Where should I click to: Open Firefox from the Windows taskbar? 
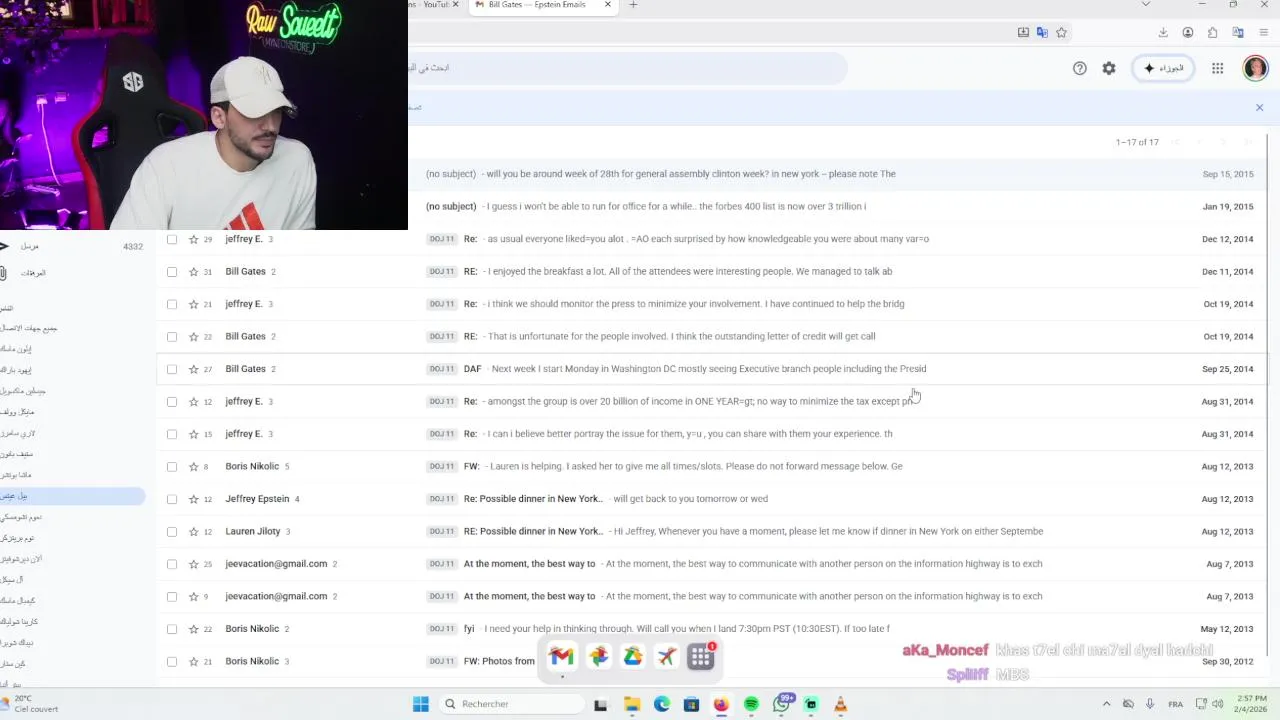(721, 704)
